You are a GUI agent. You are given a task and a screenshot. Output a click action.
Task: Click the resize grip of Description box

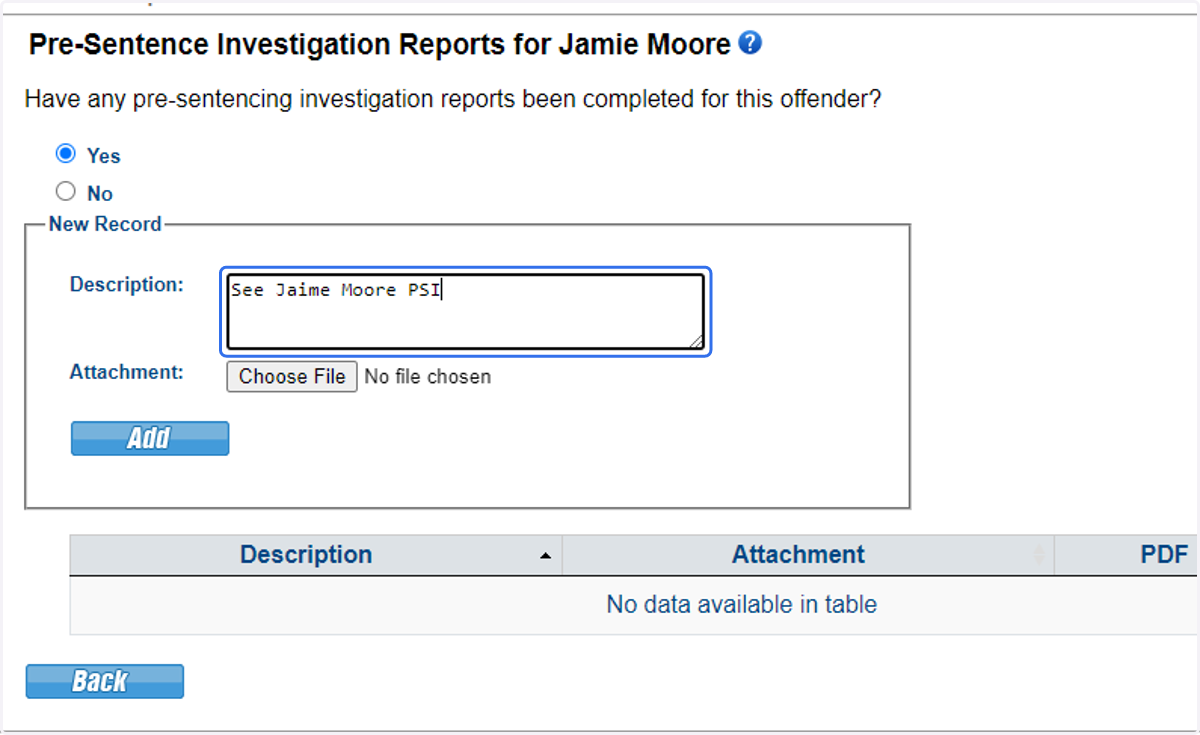point(696,341)
